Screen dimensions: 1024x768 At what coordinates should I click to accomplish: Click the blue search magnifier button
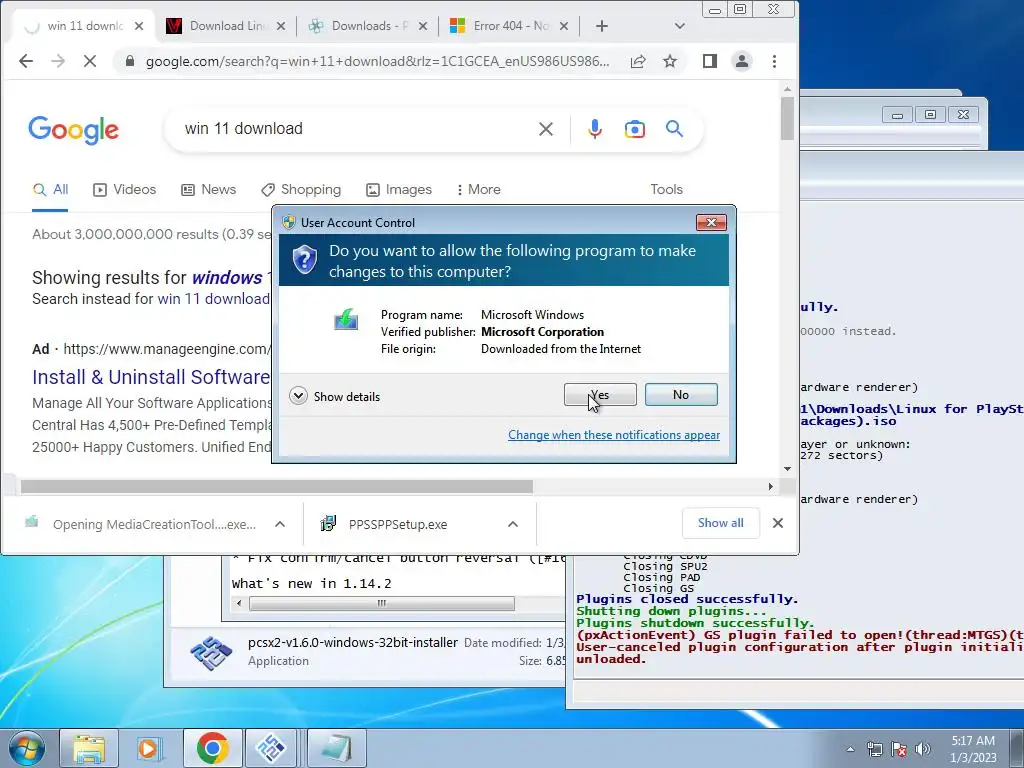point(675,129)
